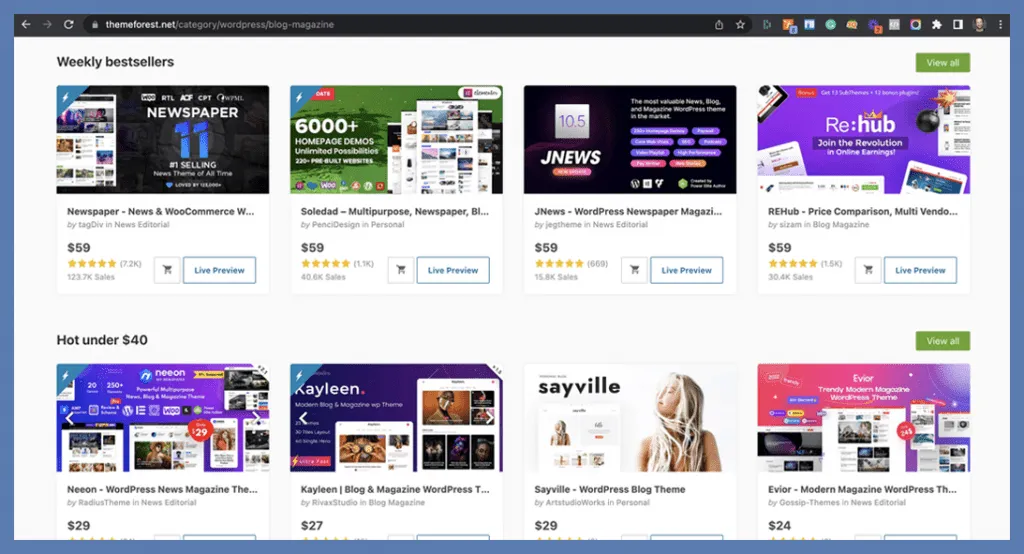View all Weekly bestsellers
Screen dimensions: 1024x554
point(942,63)
